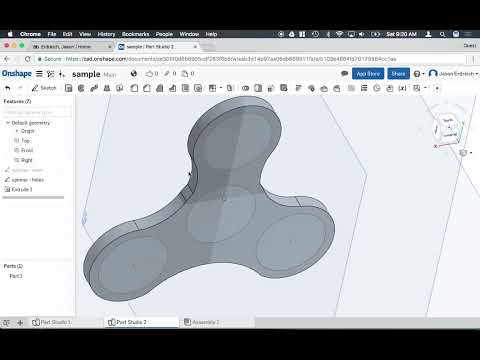Select the Mirror tool icon
480x360 pixels.
(x=230, y=88)
